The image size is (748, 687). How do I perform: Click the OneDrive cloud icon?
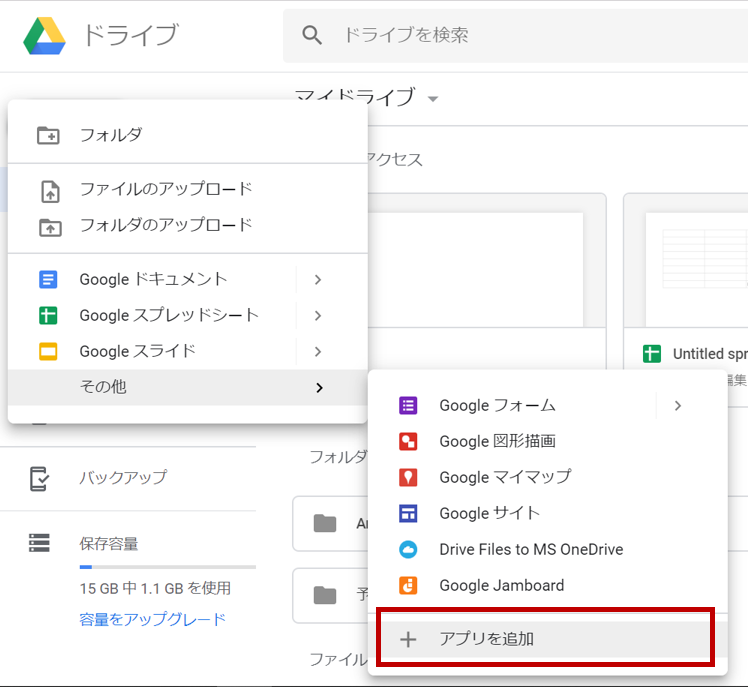click(408, 550)
